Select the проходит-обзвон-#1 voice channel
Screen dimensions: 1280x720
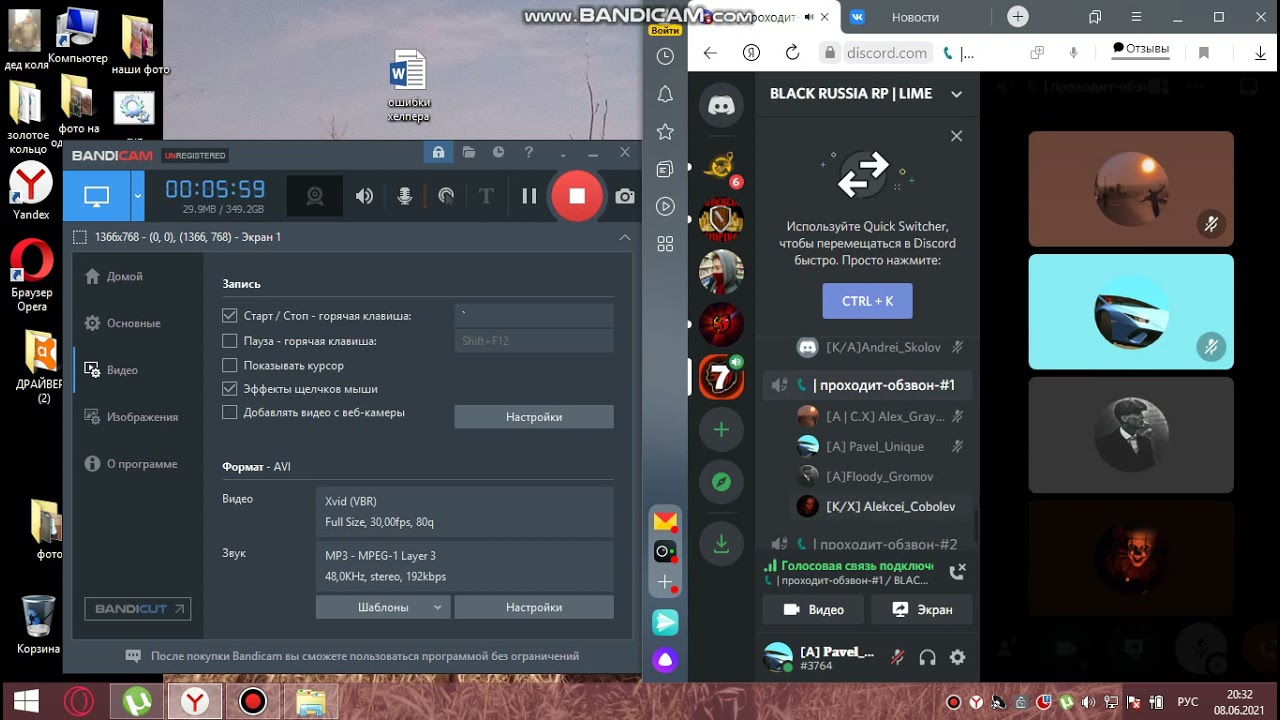[866, 385]
